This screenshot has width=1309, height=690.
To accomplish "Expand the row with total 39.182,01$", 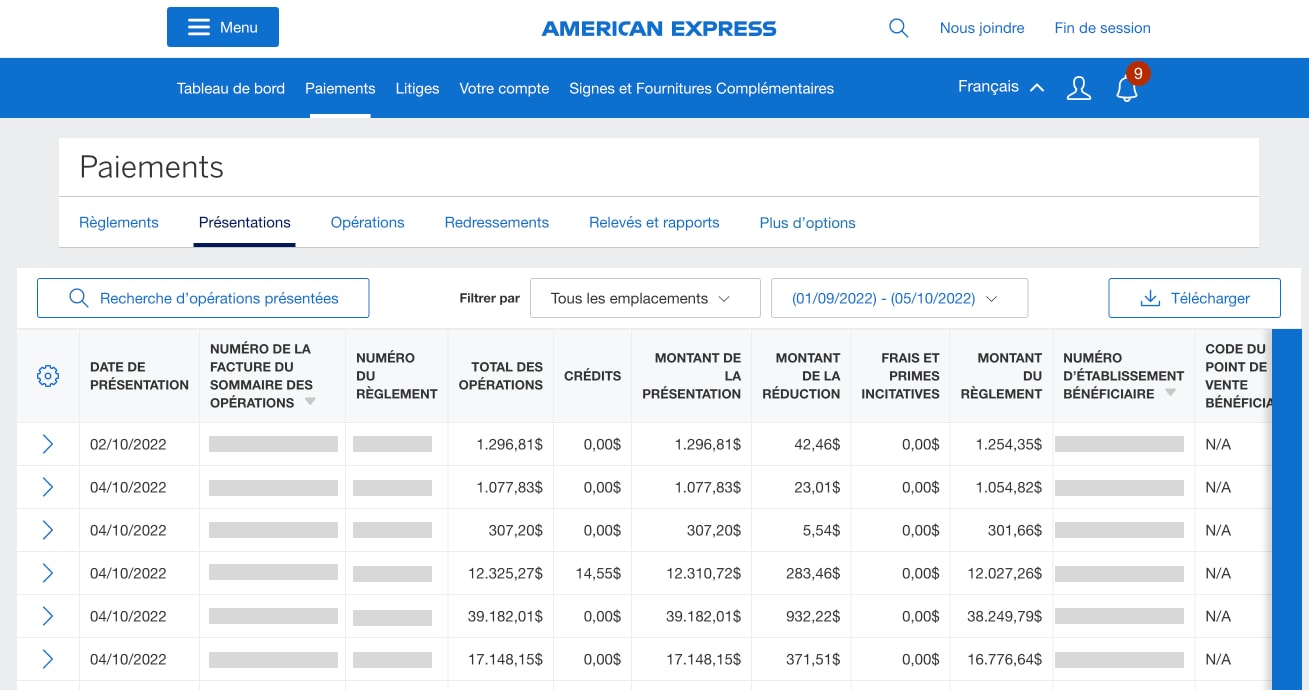I will [x=47, y=616].
